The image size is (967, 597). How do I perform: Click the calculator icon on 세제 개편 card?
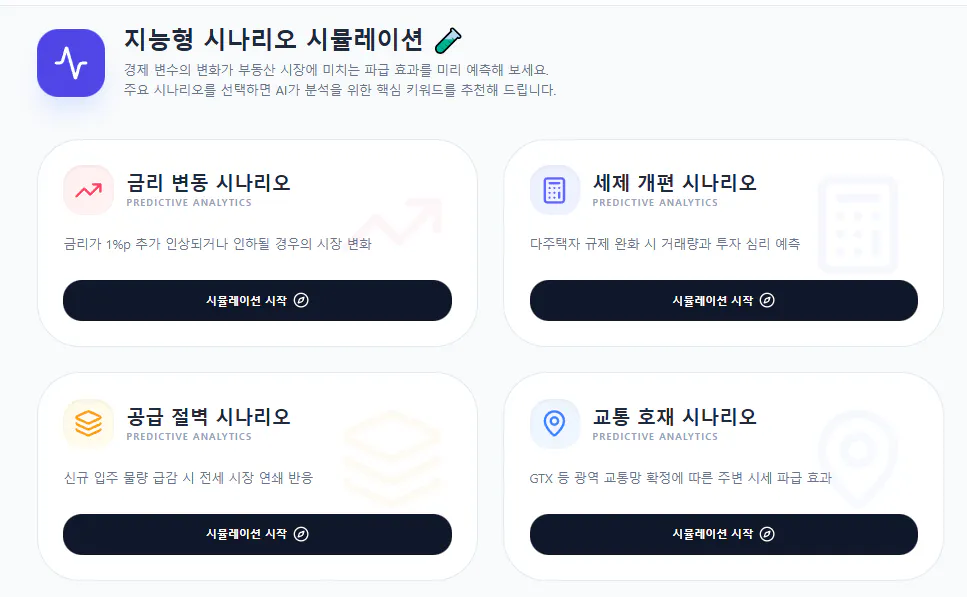554,189
